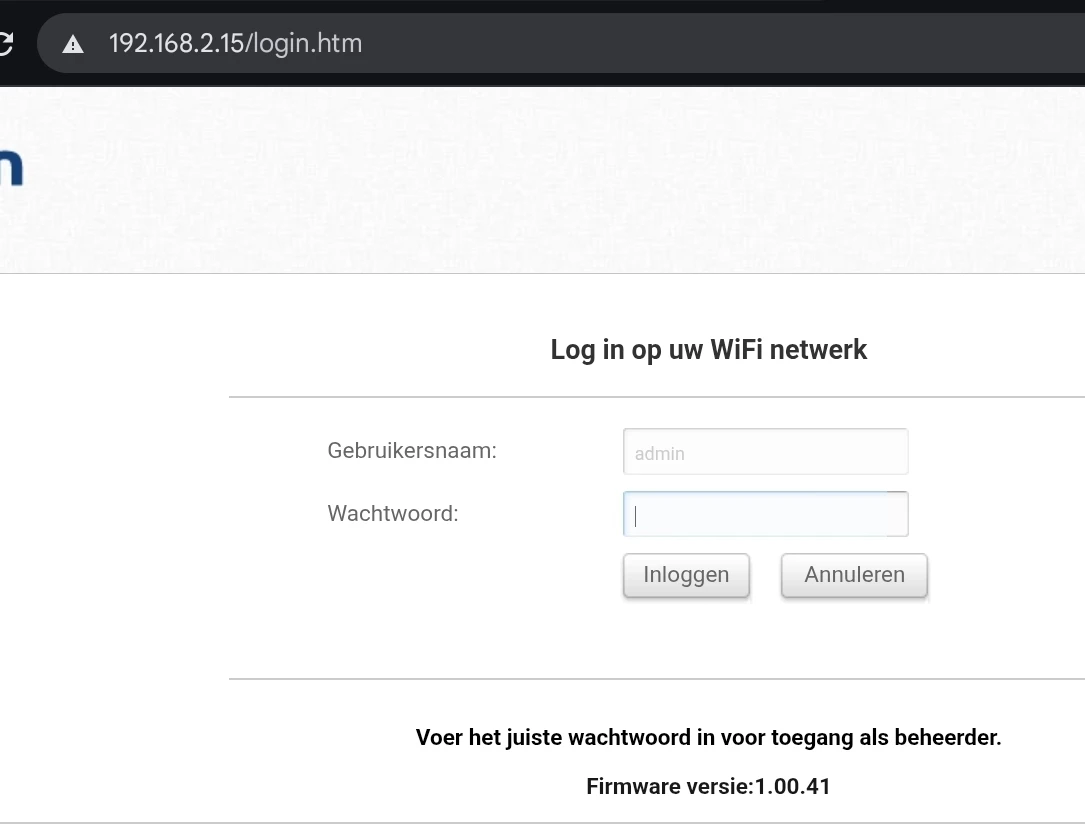Focus the Gebruikersnaam admin field
The image size is (1085, 826).
(x=765, y=452)
